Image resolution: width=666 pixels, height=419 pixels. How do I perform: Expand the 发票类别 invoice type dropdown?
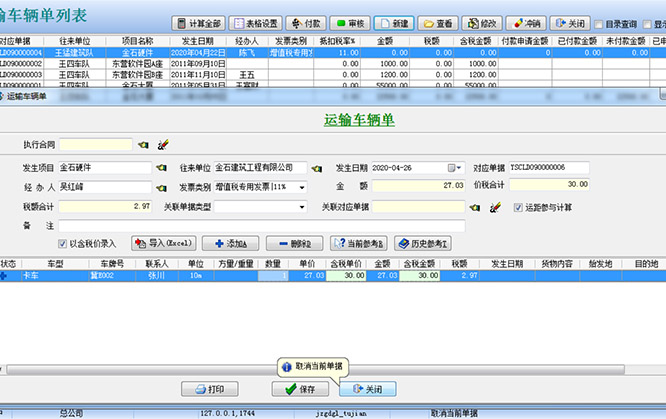pos(301,187)
